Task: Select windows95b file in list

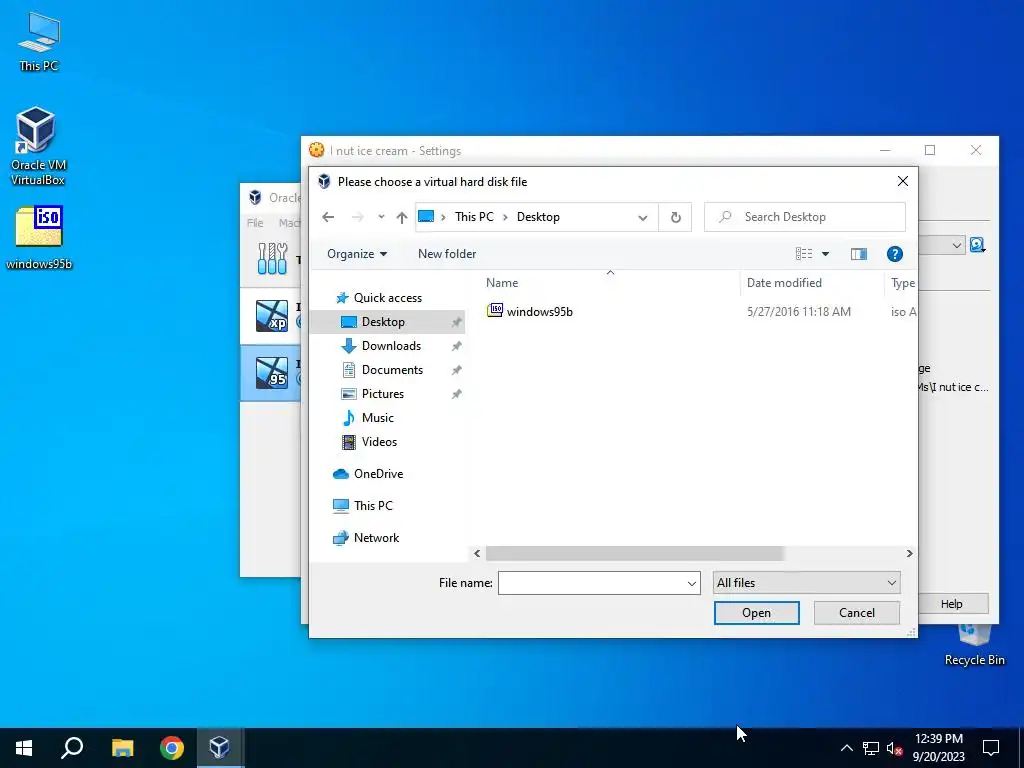Action: [x=530, y=312]
